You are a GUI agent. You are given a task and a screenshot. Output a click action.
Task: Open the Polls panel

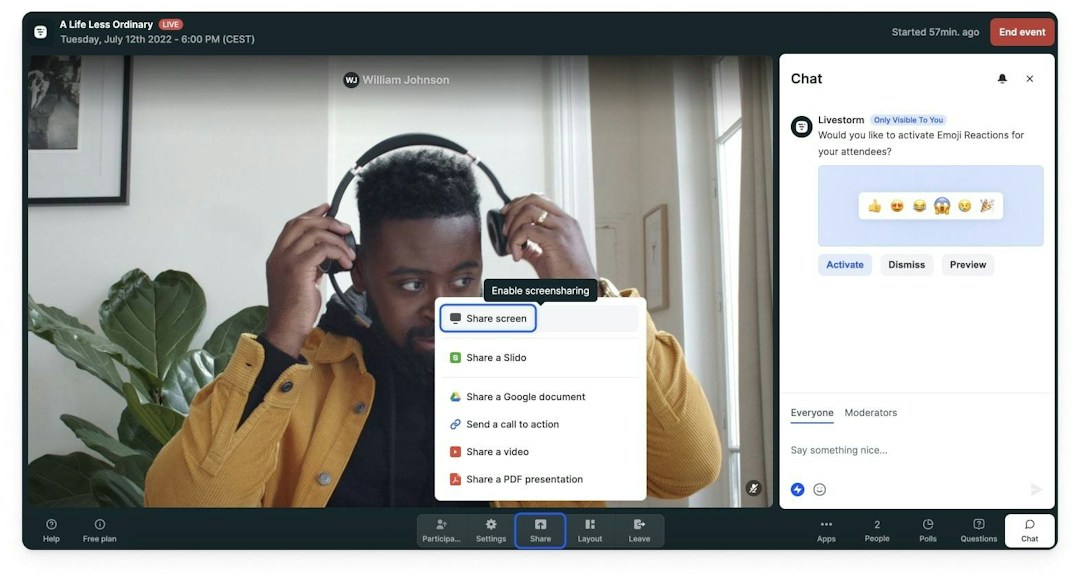pos(928,531)
